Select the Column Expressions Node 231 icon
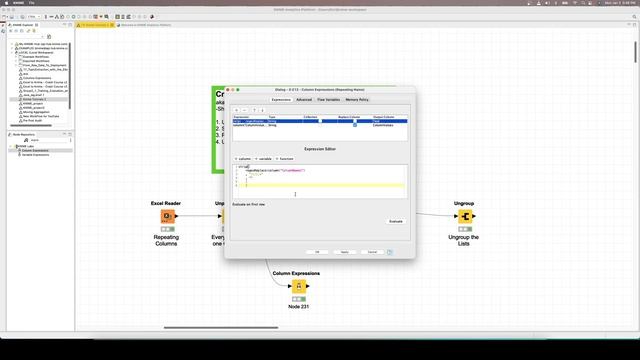 [299, 286]
